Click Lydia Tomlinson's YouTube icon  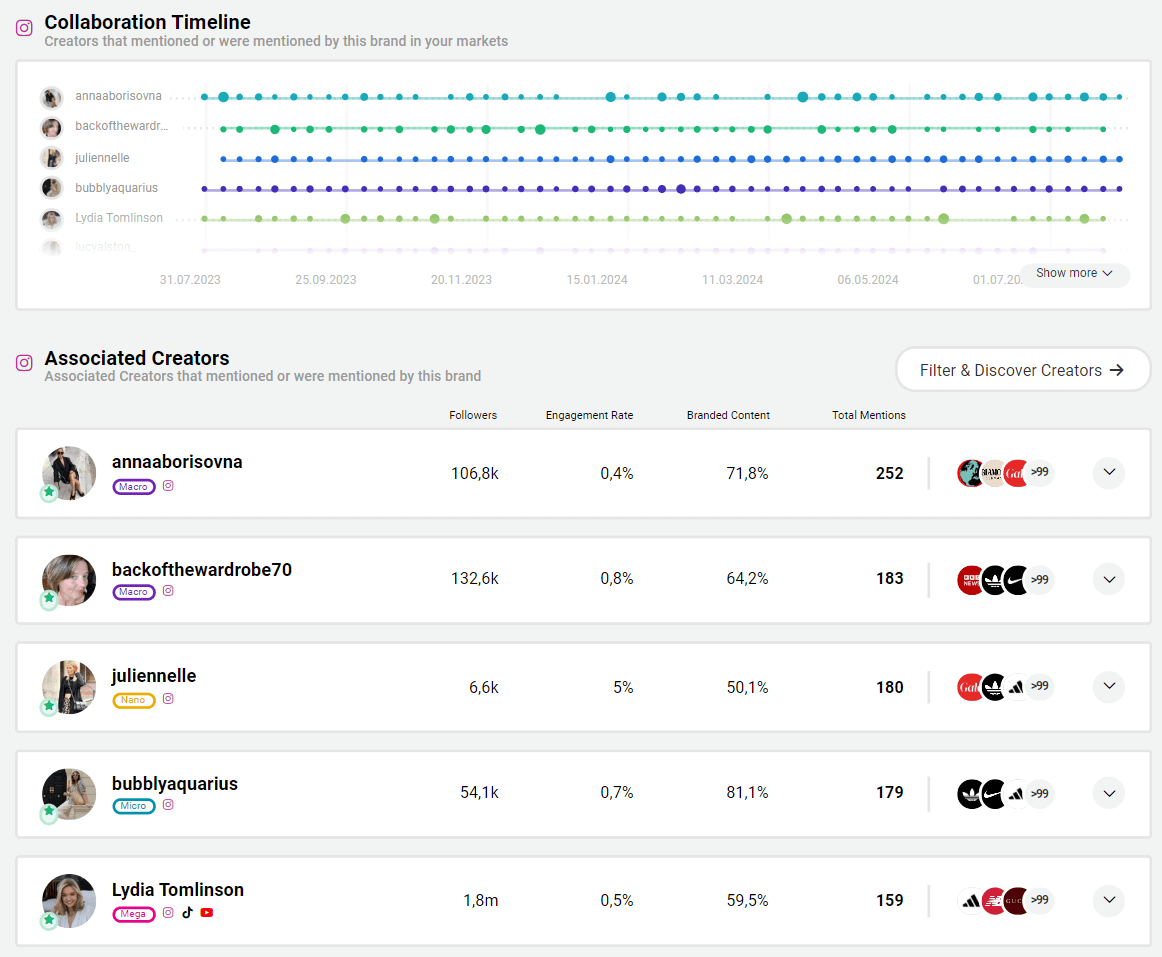[x=207, y=913]
